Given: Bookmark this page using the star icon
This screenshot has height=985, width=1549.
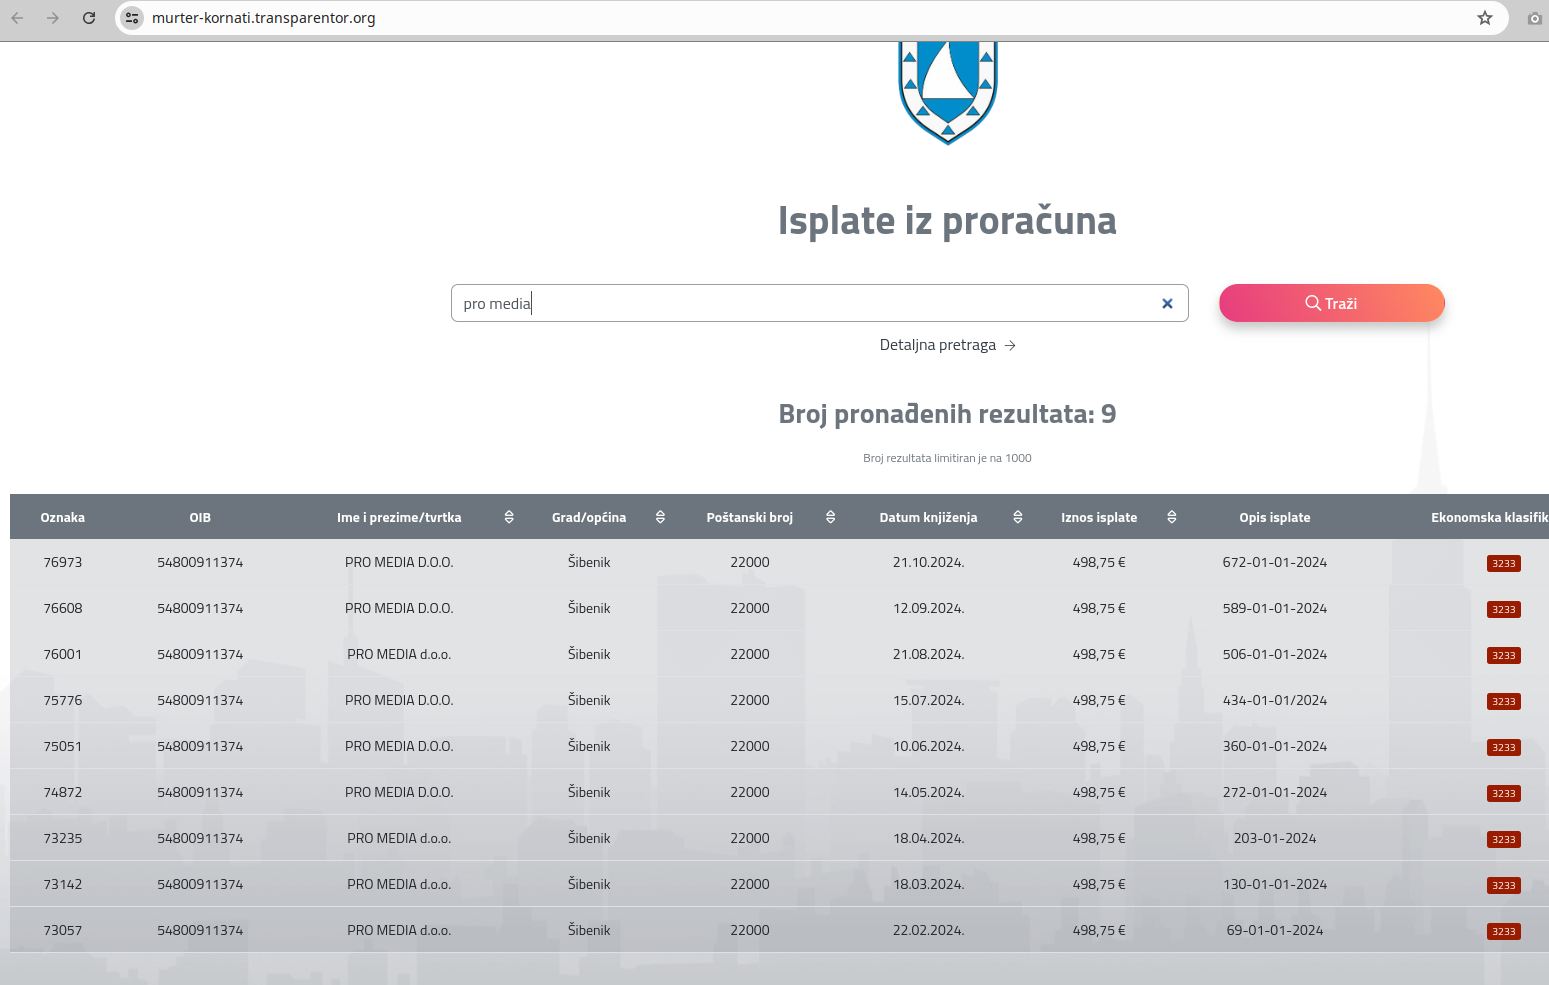Looking at the screenshot, I should [1485, 18].
